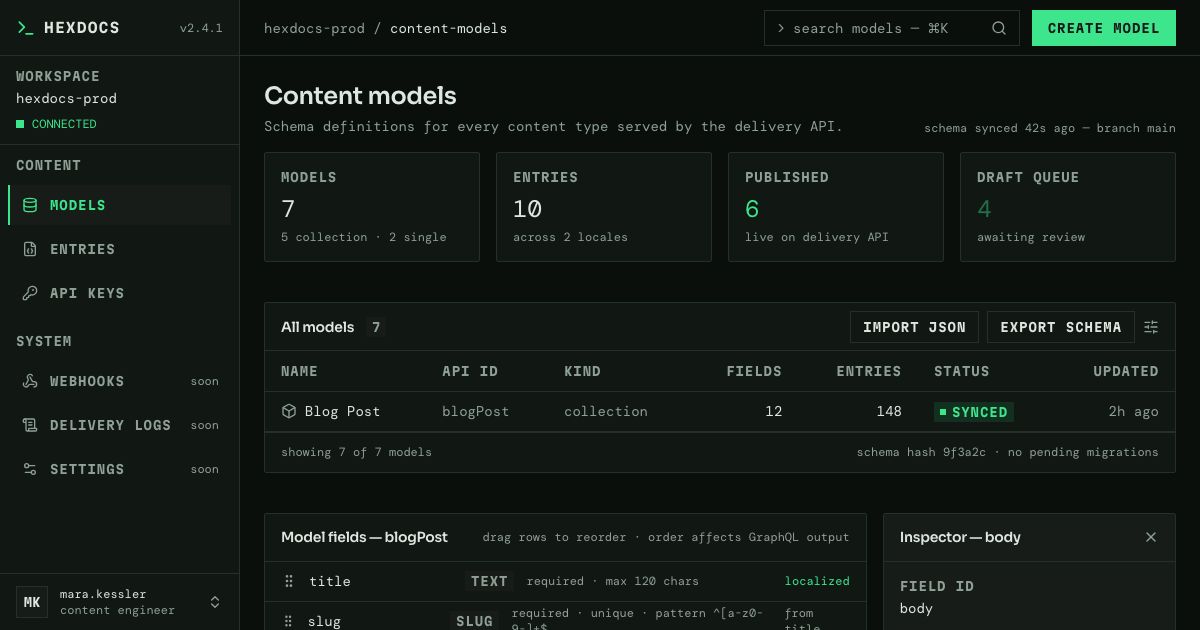Viewport: 1200px width, 630px height.
Task: Click the Published stat card
Action: pyautogui.click(x=836, y=207)
